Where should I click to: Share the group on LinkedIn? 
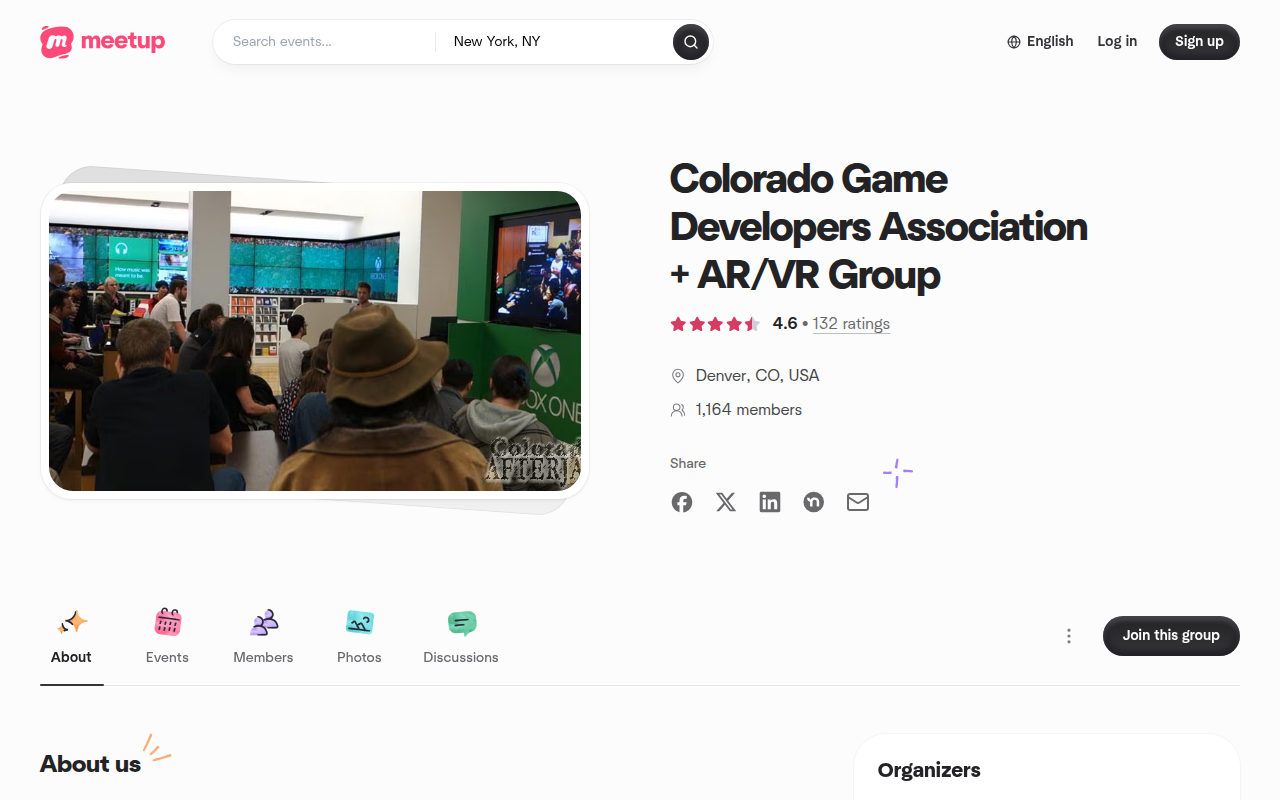(x=770, y=502)
